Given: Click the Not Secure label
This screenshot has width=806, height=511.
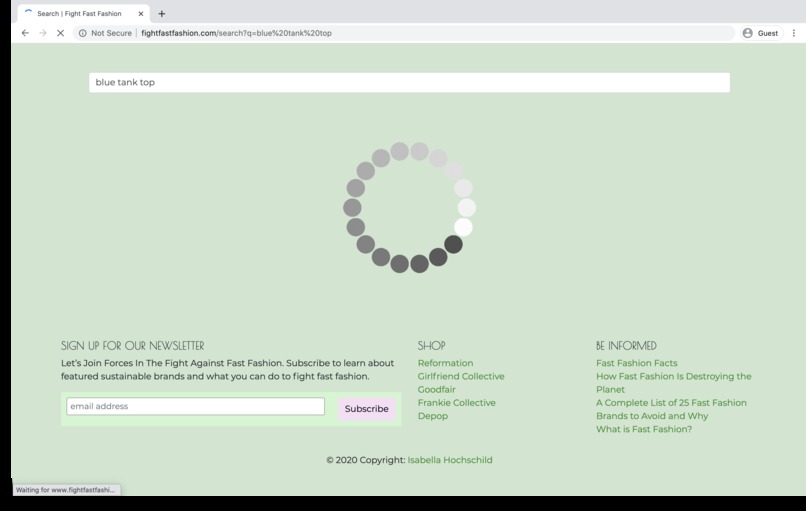Looking at the screenshot, I should tap(111, 33).
